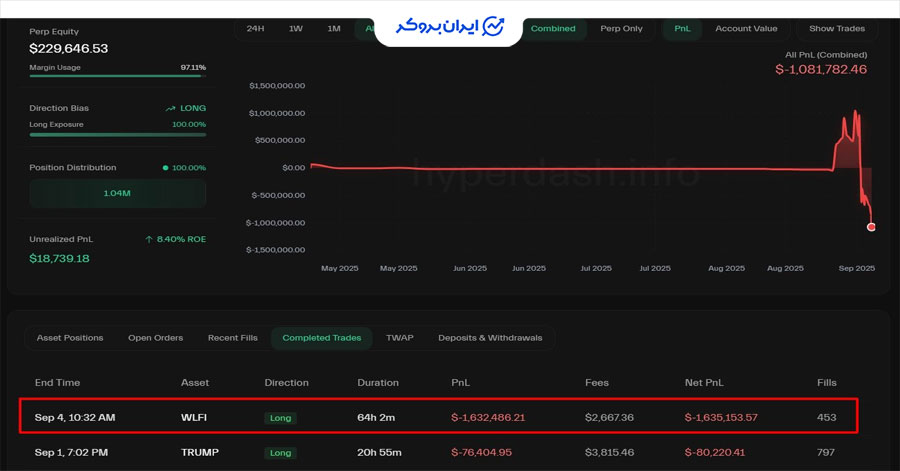The image size is (900, 471).
Task: Click the red endpoint dot on chart
Action: pyautogui.click(x=871, y=227)
